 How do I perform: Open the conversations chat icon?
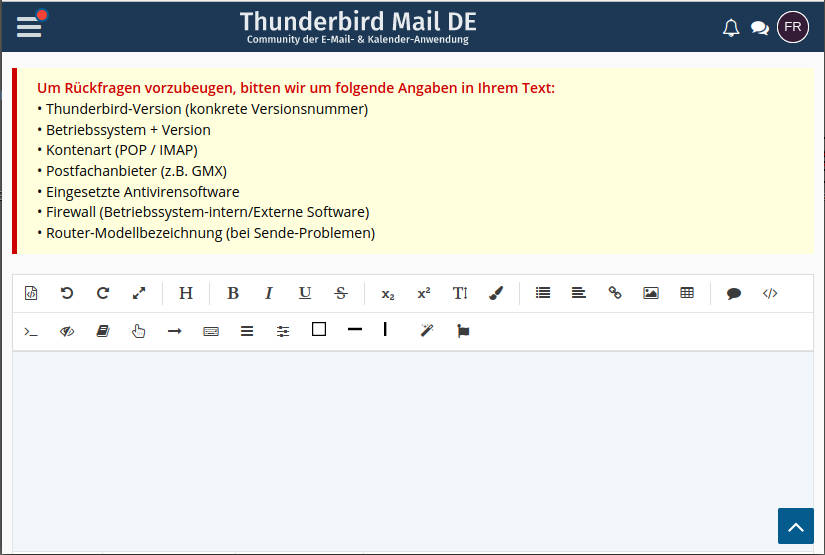760,28
